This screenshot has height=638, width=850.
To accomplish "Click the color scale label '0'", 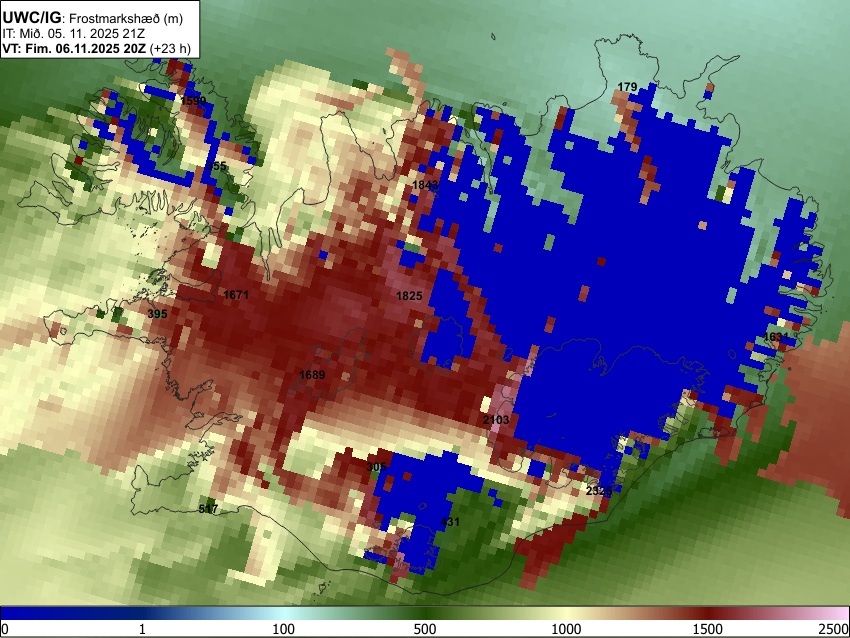I will click(5, 629).
